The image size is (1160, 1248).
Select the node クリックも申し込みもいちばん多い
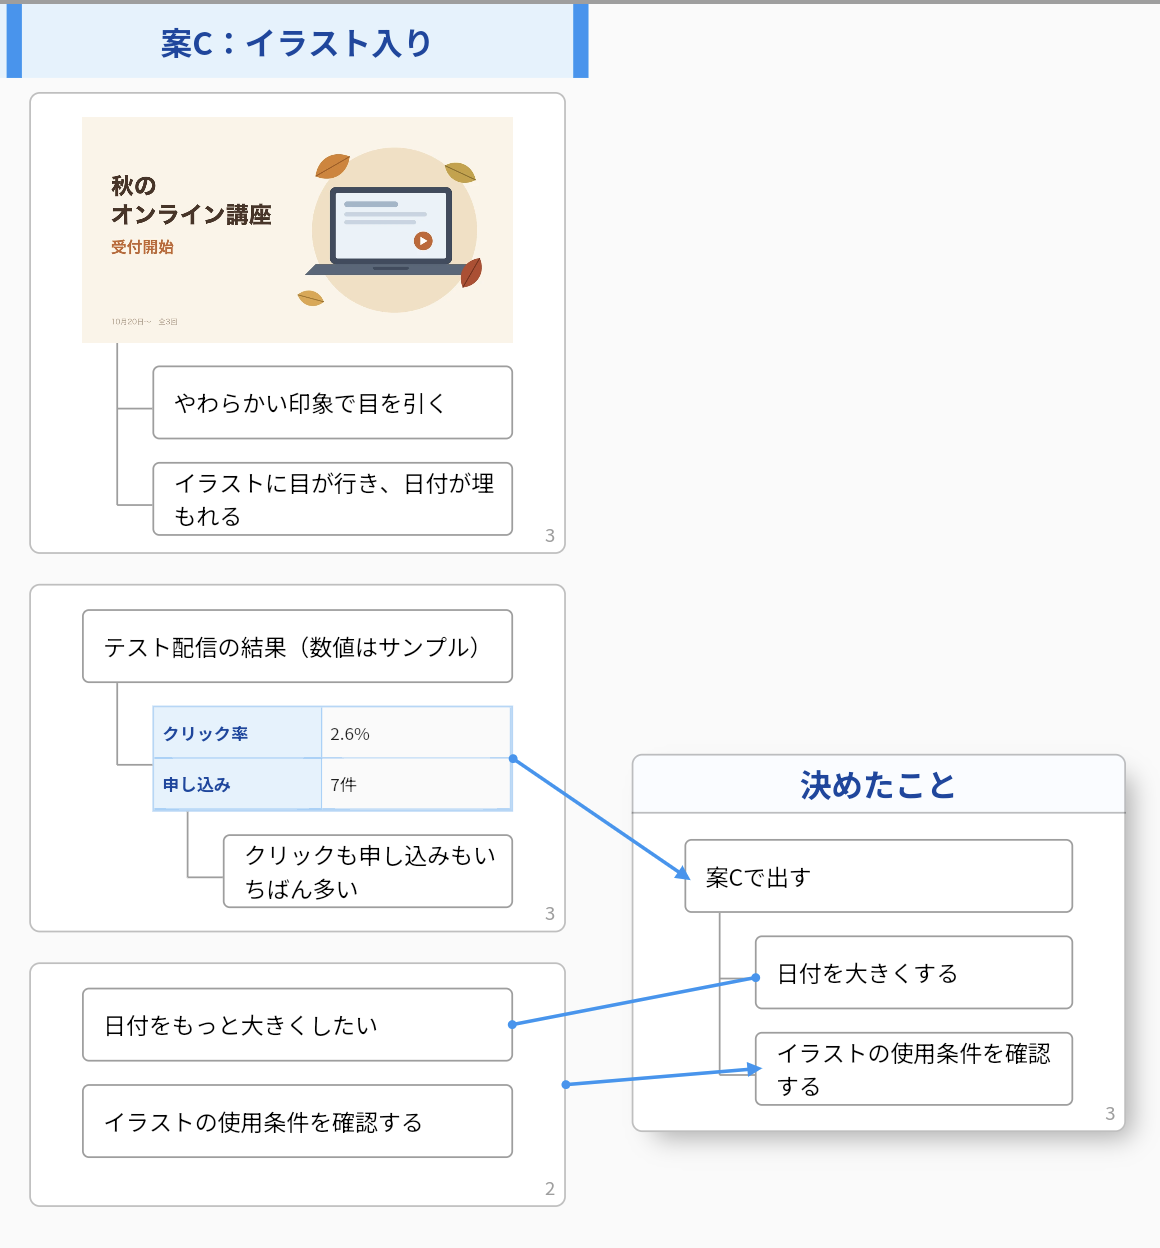pos(368,872)
